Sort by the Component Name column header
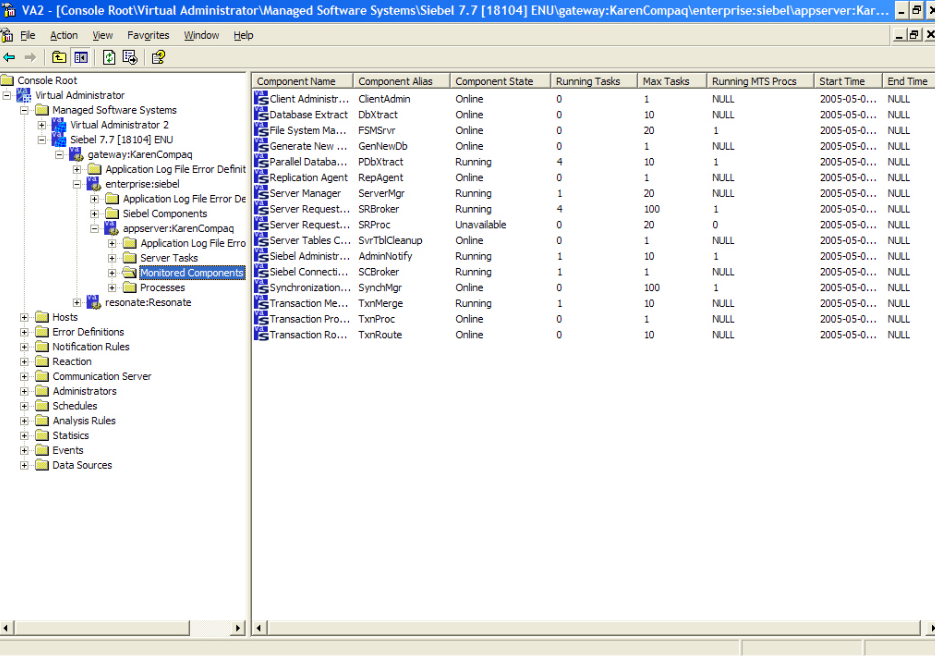The height and width of the screenshot is (656, 935). click(303, 81)
